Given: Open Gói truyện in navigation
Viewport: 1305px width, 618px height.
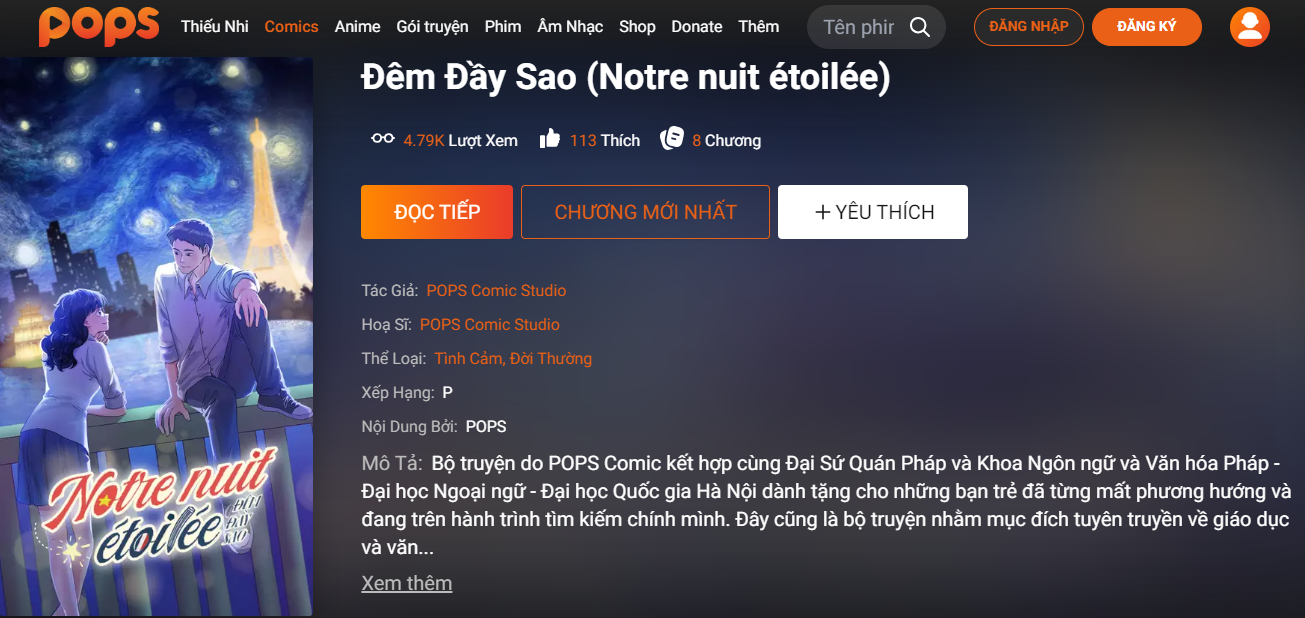Looking at the screenshot, I should pos(432,27).
